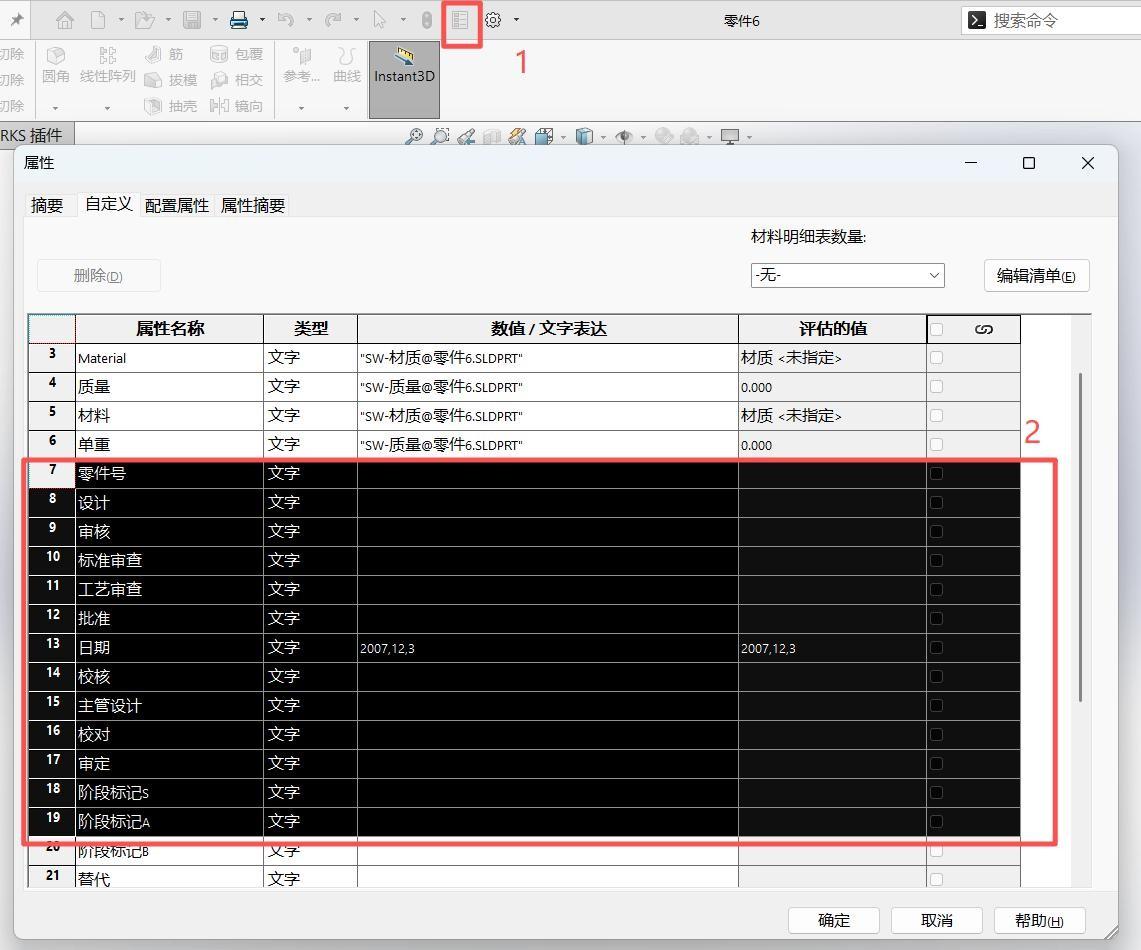Click the 包覆 wrap tool
This screenshot has height=950, width=1141.
(236, 54)
